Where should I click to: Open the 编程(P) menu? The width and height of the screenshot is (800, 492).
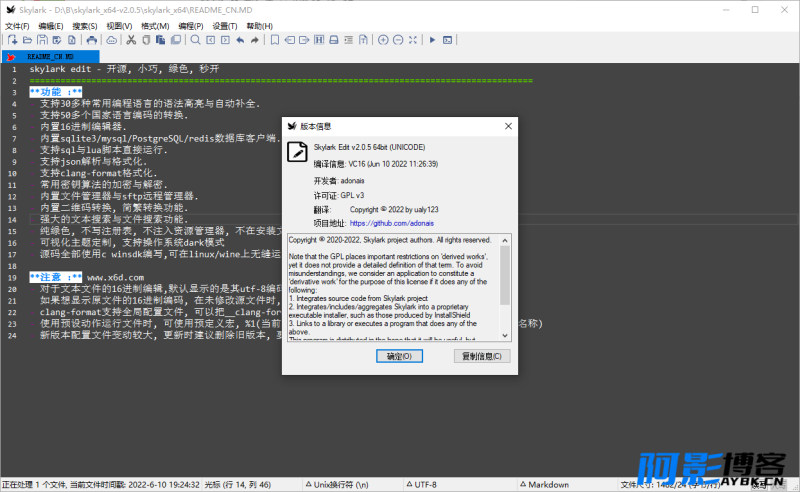click(x=191, y=26)
